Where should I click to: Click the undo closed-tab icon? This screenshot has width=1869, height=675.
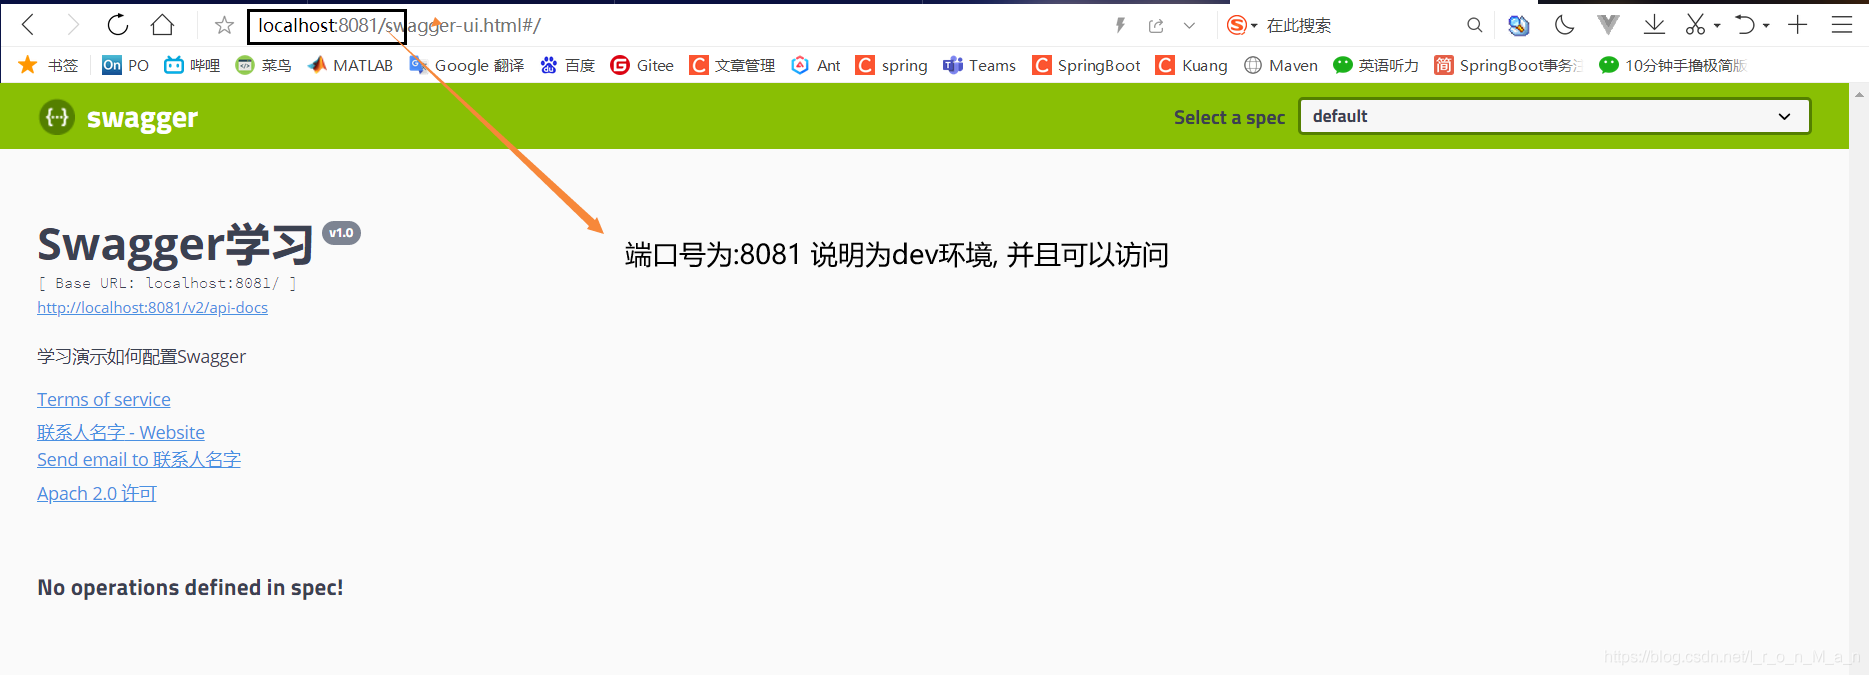click(x=1745, y=25)
